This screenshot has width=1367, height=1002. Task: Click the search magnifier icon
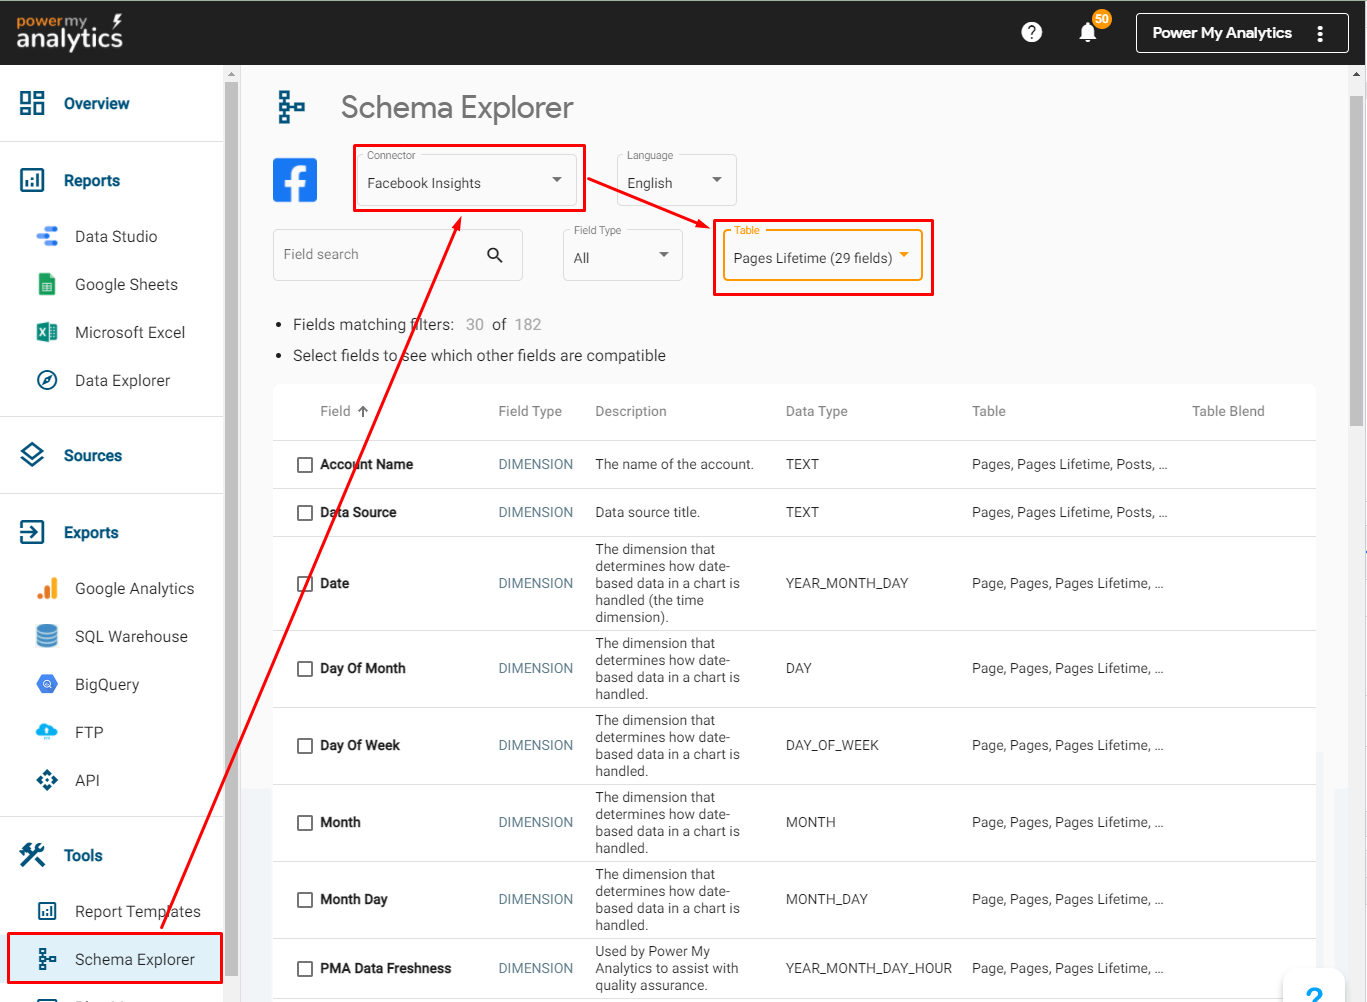[494, 255]
